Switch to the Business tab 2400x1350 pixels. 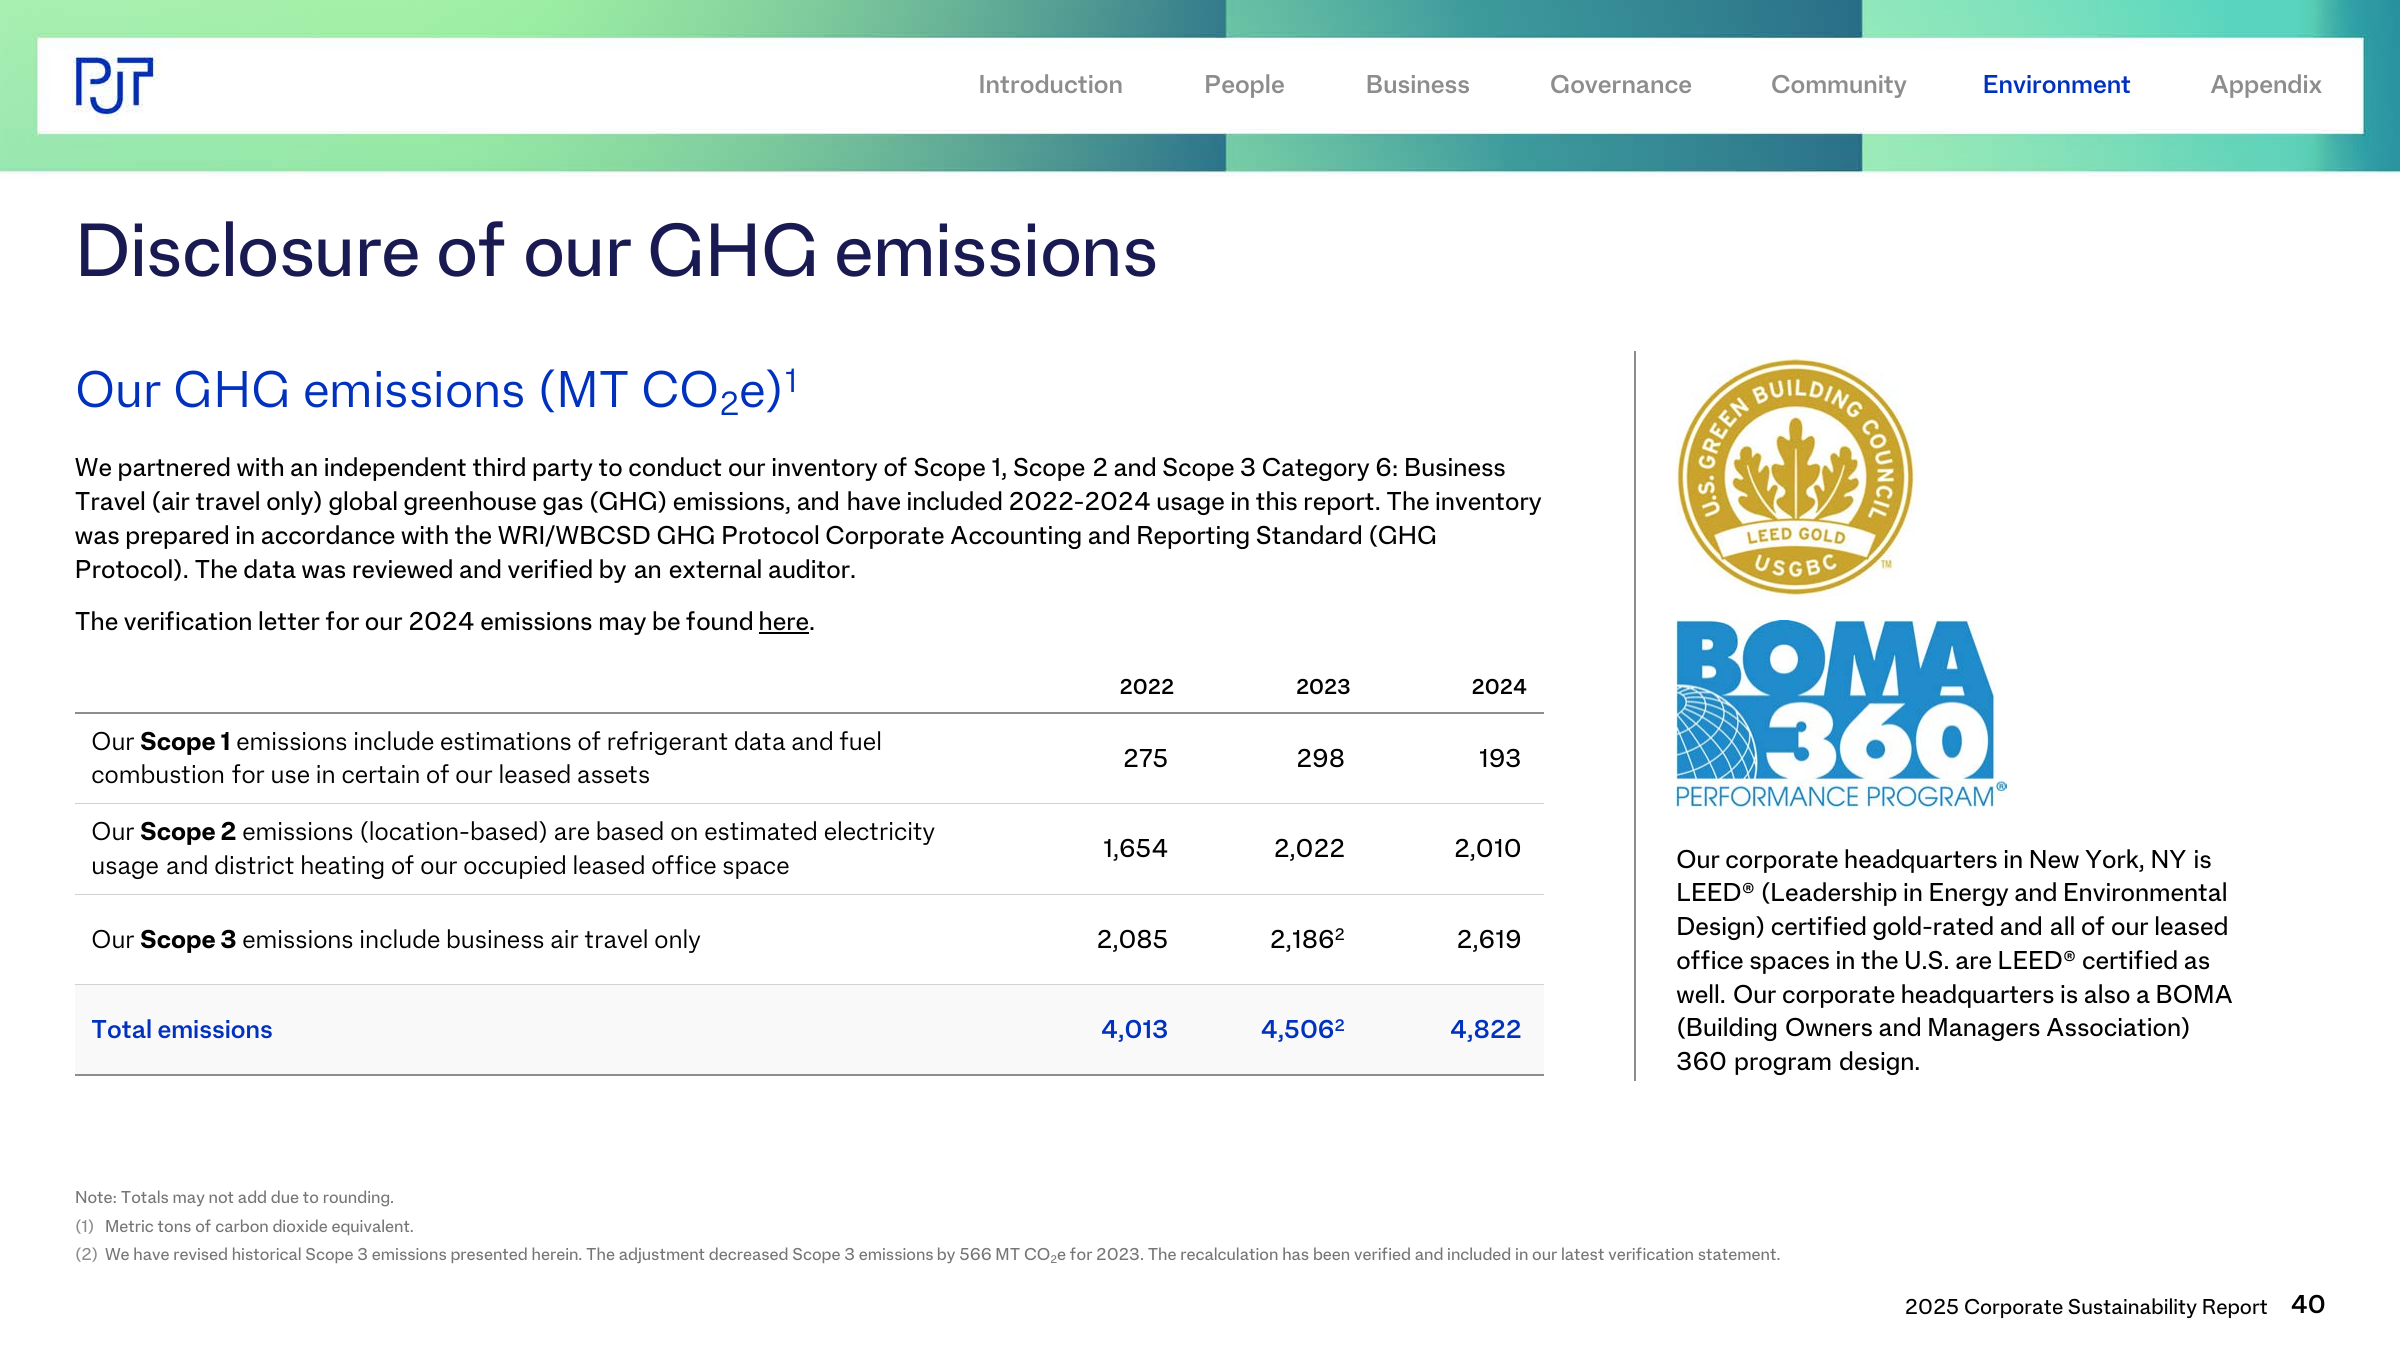pos(1417,85)
